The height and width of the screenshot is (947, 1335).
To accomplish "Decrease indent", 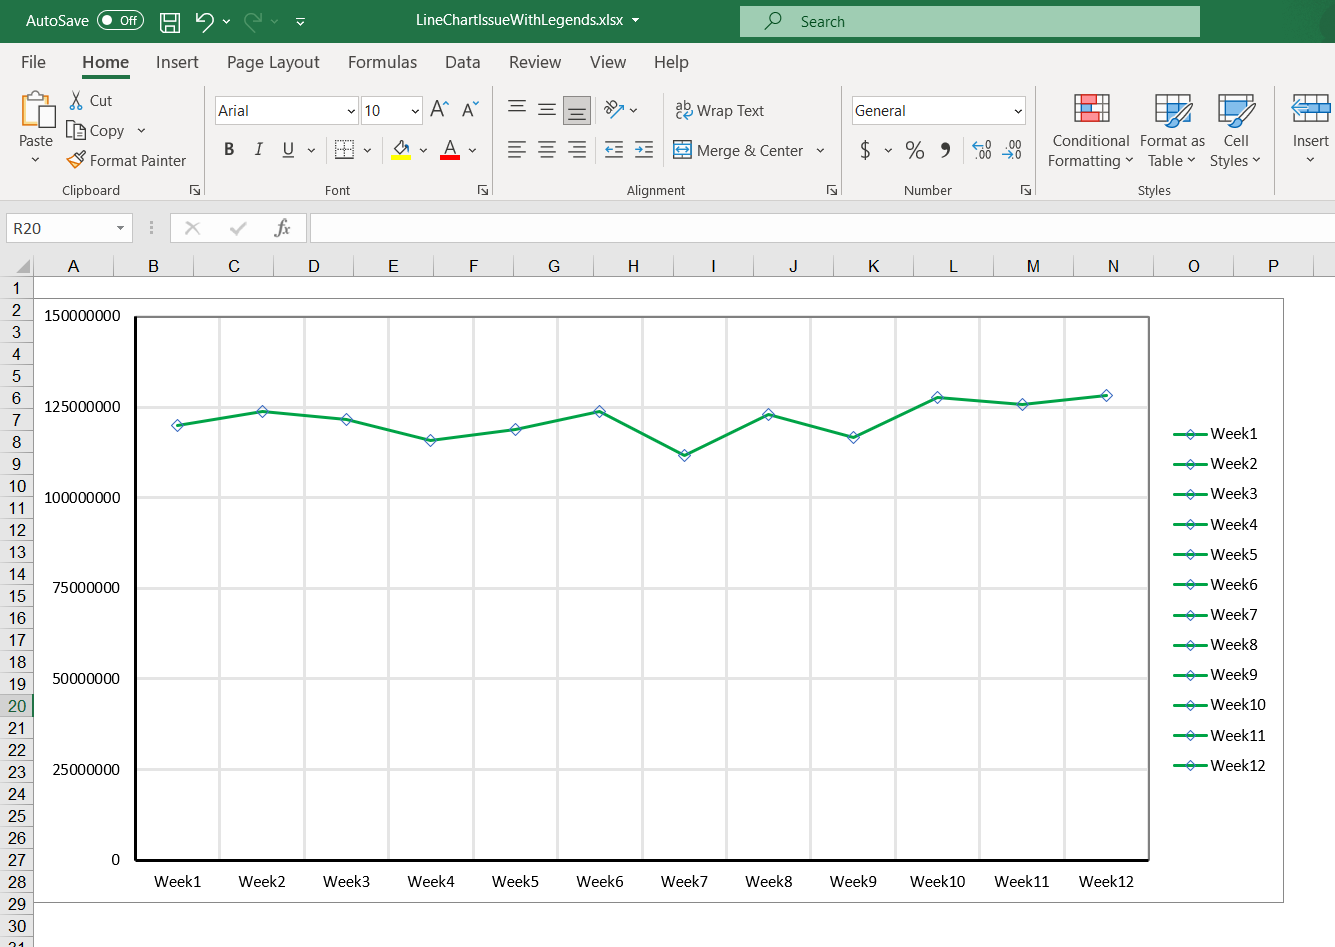I will 614,150.
